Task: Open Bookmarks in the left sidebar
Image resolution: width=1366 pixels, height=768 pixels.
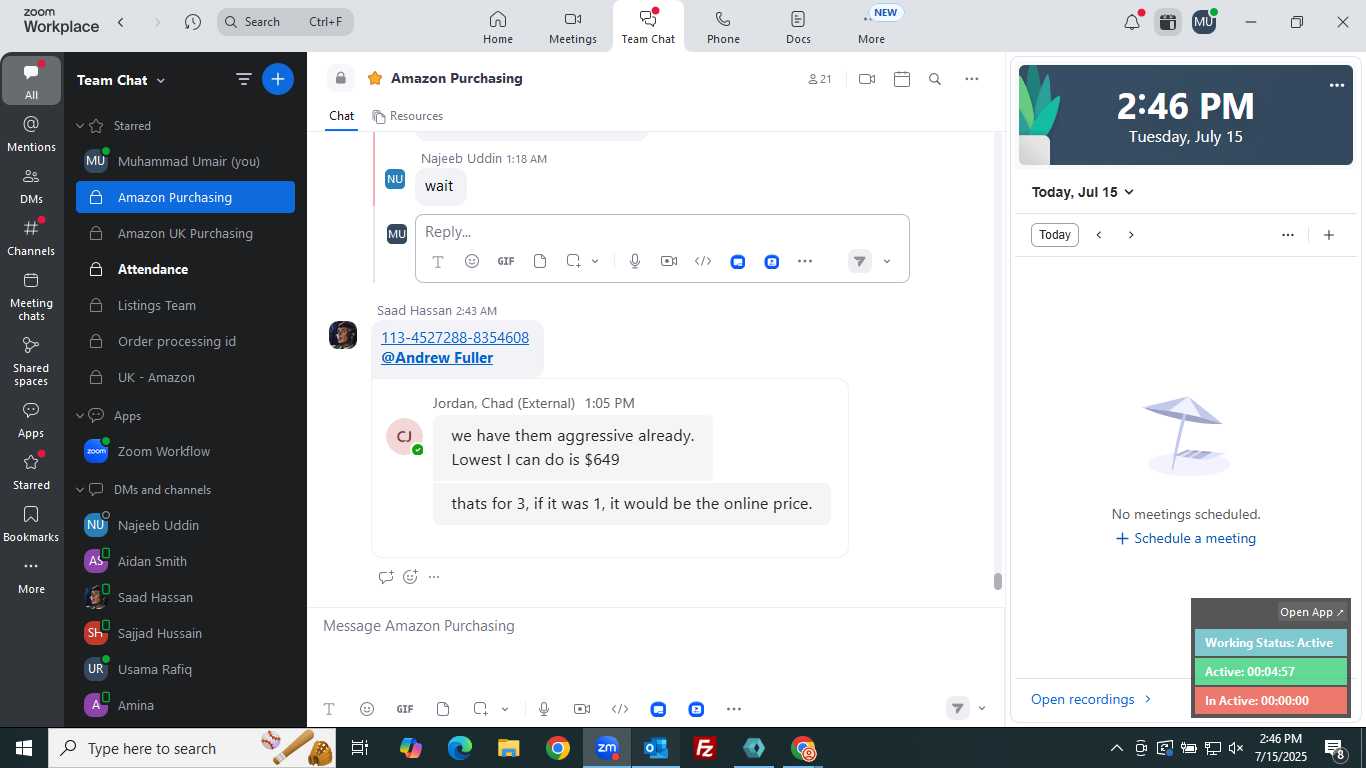Action: [x=31, y=524]
